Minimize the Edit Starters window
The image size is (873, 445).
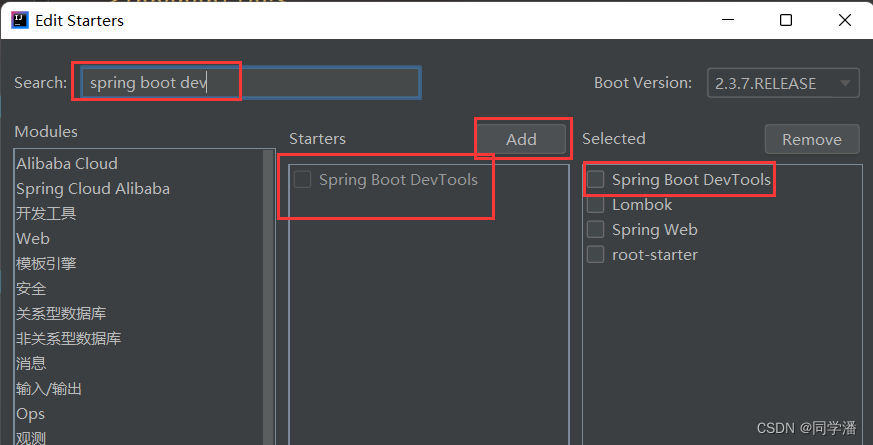click(727, 21)
